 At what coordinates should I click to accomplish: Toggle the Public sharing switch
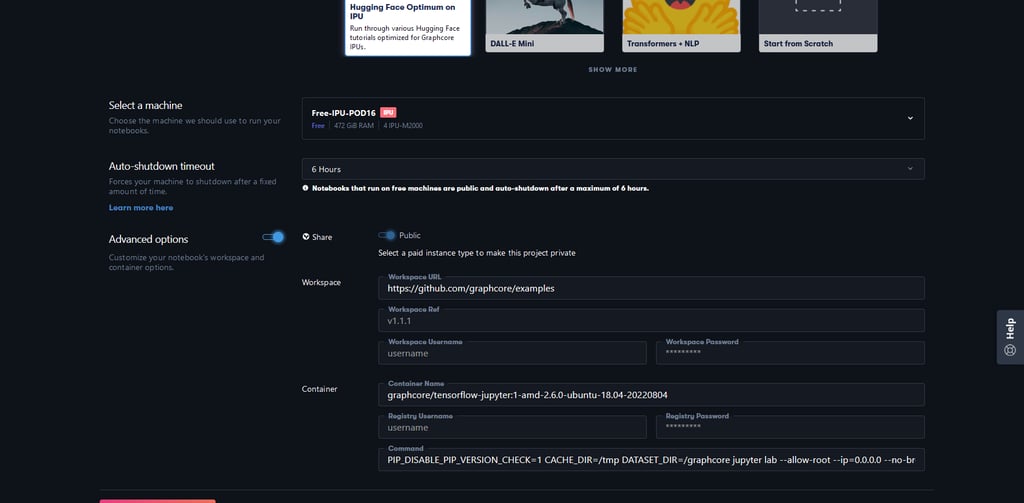tap(387, 235)
